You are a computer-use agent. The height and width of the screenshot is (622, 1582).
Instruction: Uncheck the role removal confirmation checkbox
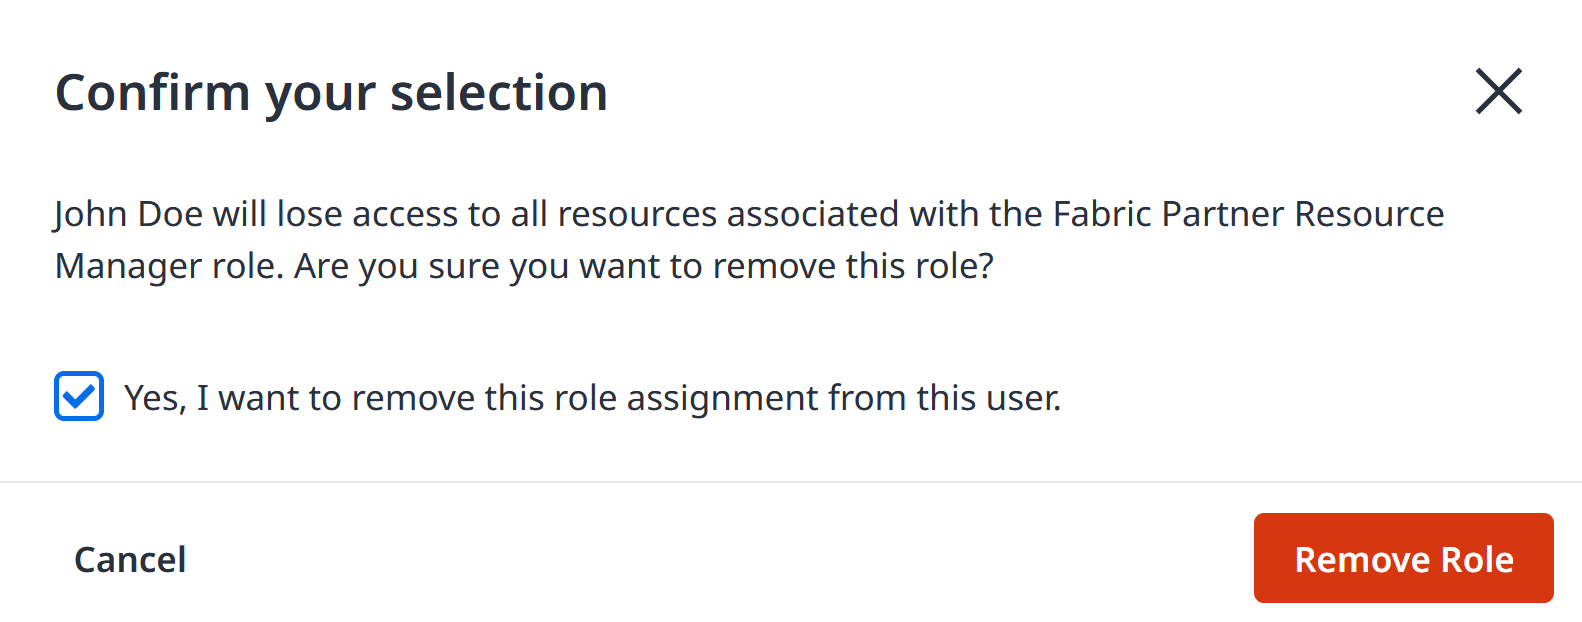click(x=79, y=396)
